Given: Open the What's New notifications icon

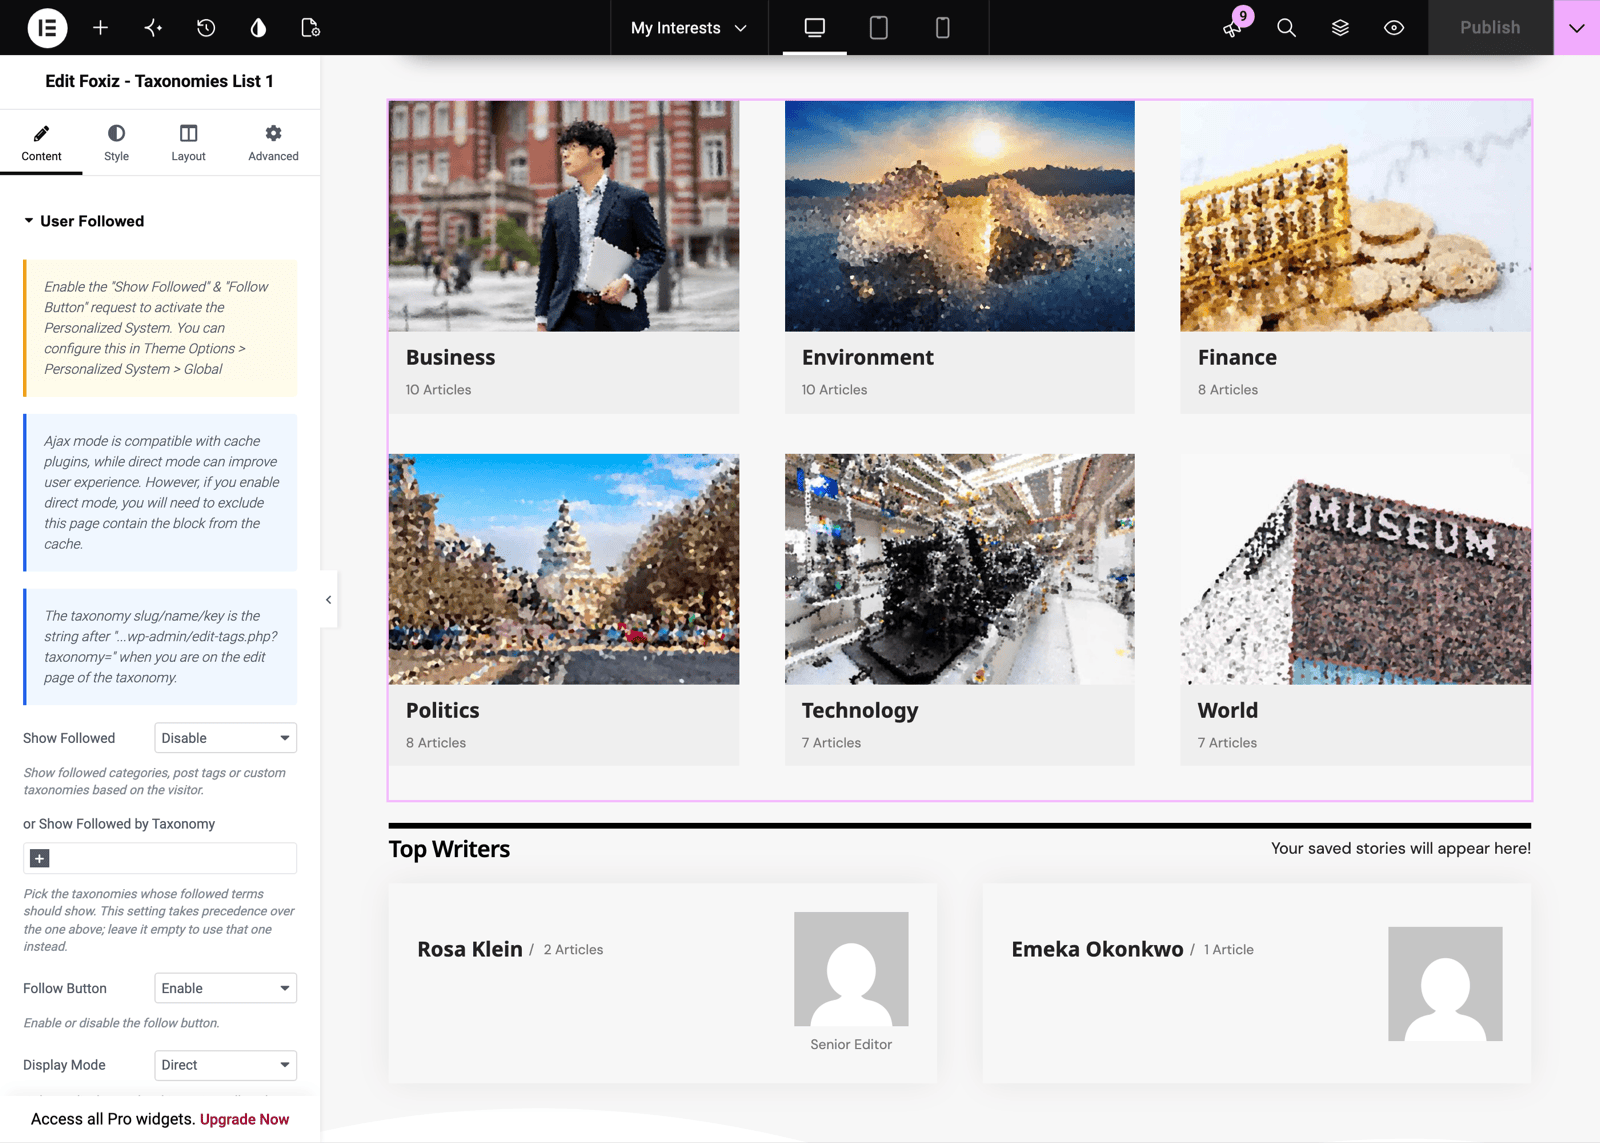Looking at the screenshot, I should tap(1233, 28).
